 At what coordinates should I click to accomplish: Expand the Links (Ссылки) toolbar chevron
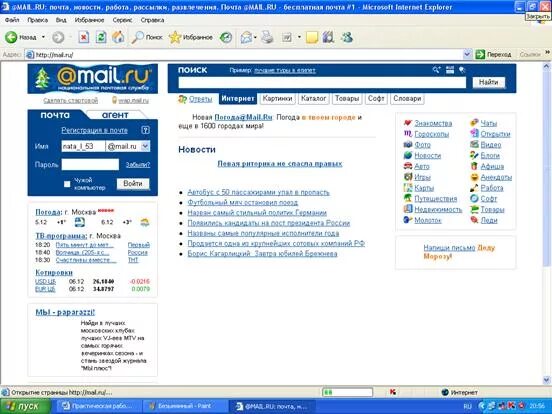[547, 53]
